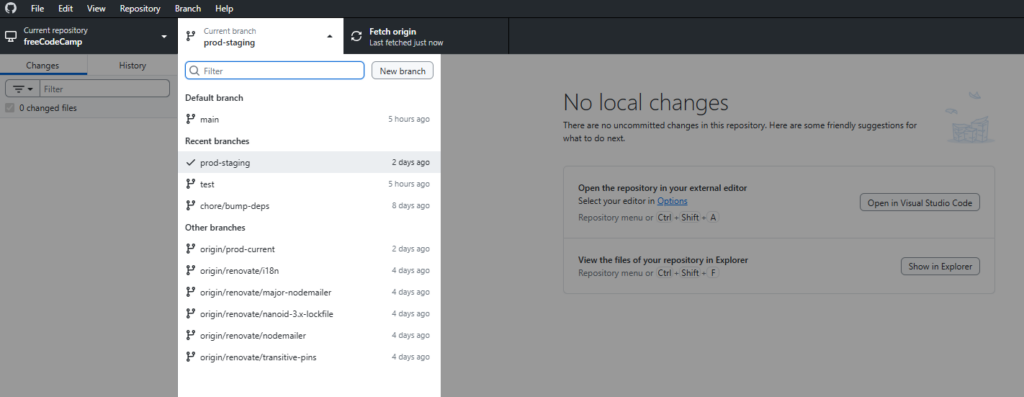The height and width of the screenshot is (397, 1024).
Task: Click branch icon next to origin/prod-current
Action: coord(190,249)
